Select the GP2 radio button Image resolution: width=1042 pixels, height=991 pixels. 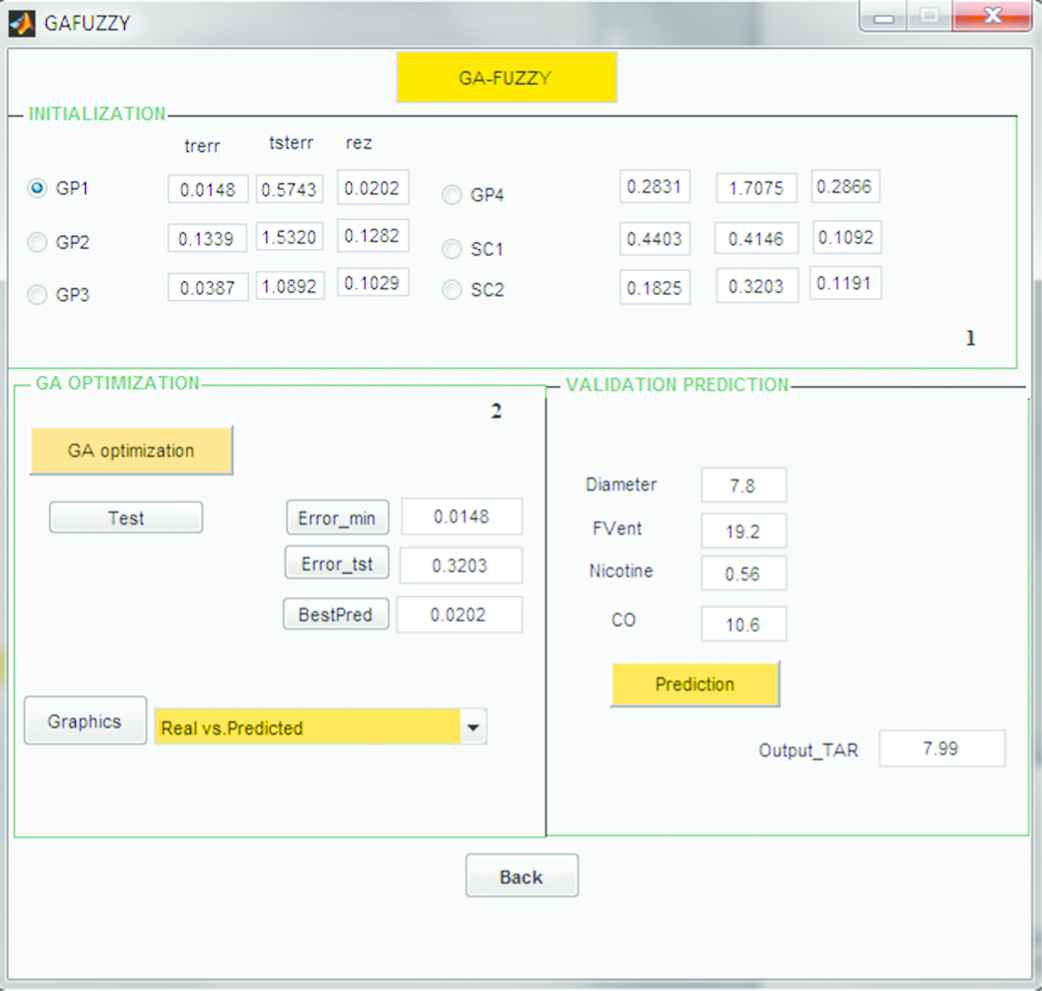click(38, 242)
